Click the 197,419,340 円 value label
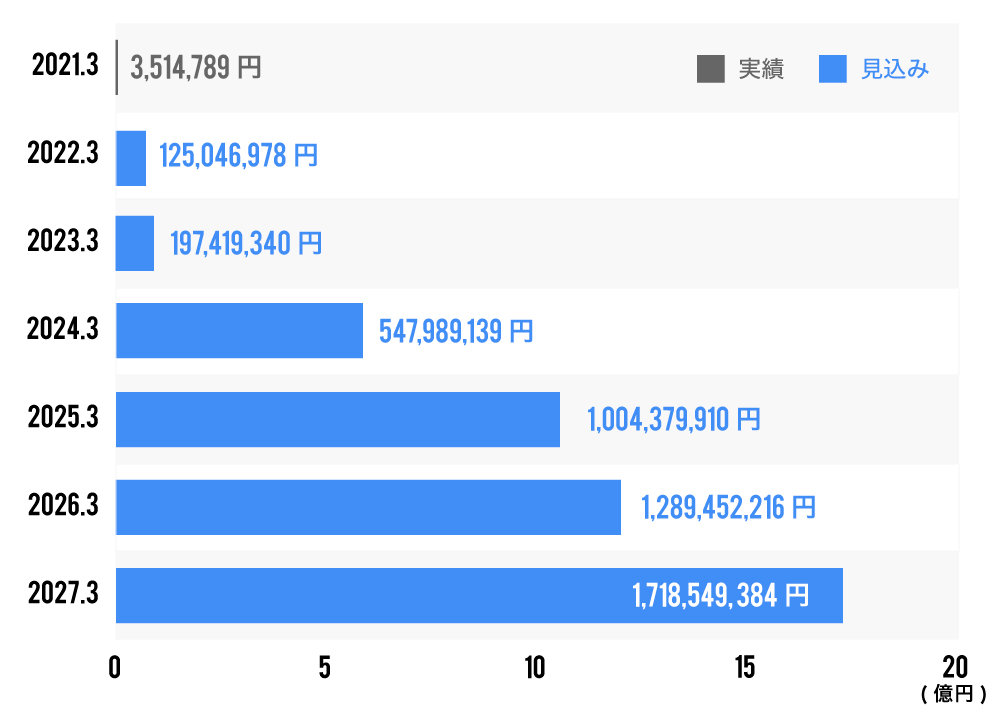 [x=246, y=243]
